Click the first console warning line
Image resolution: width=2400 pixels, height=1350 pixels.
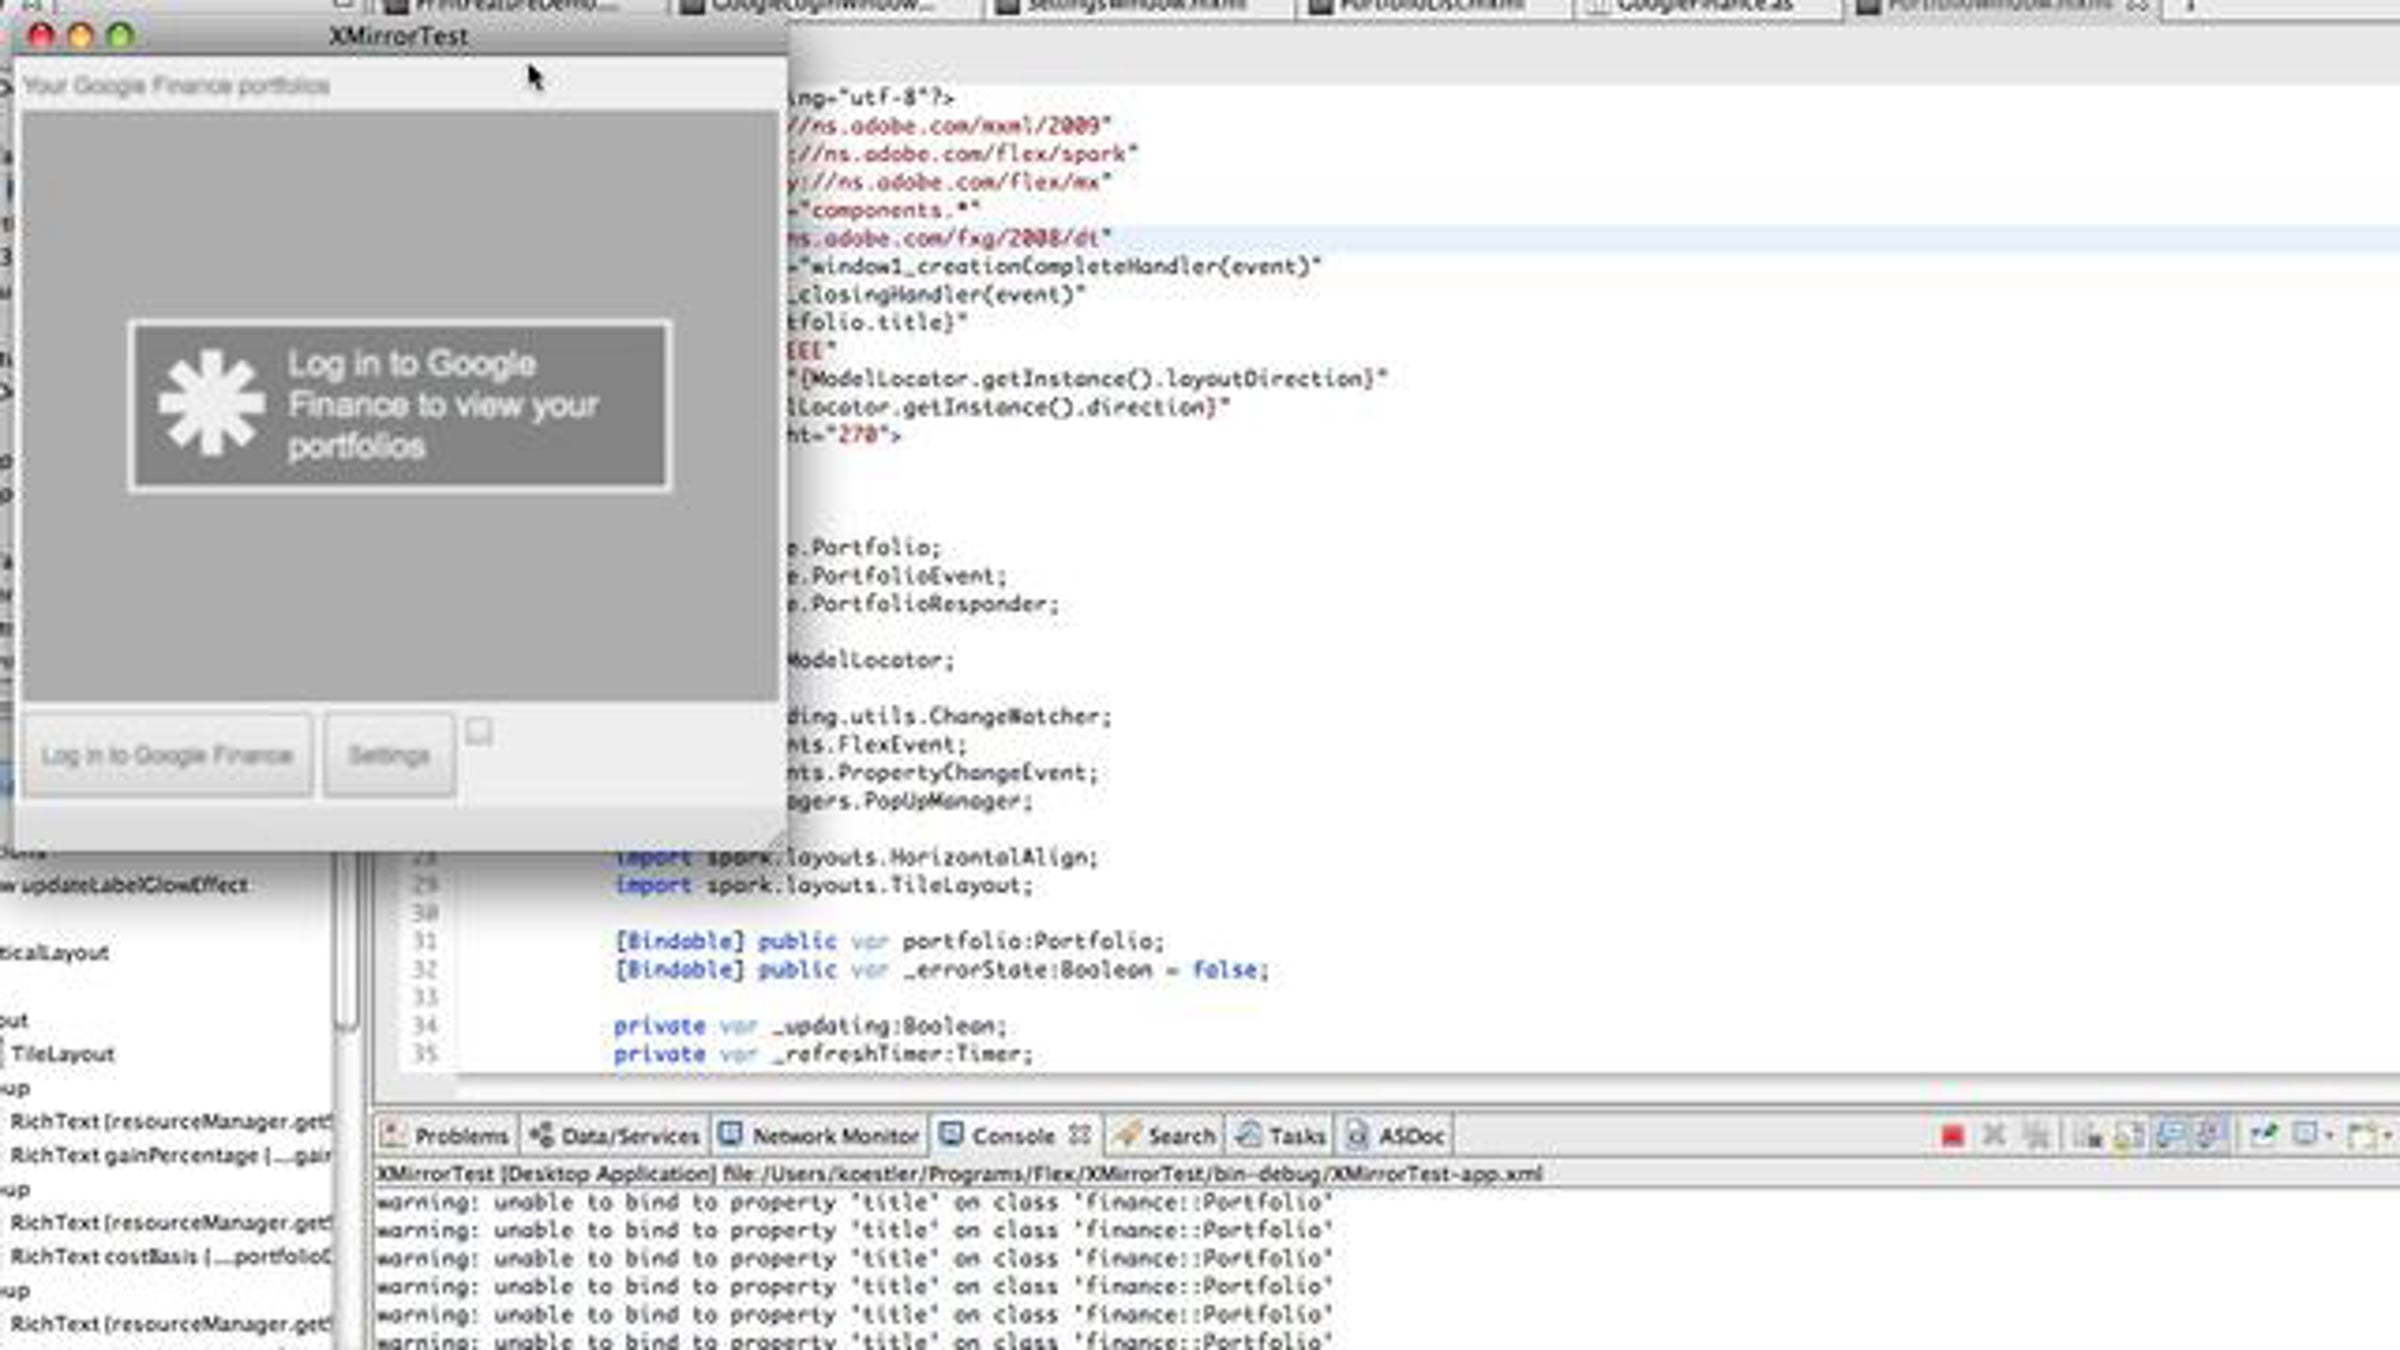(x=855, y=1202)
